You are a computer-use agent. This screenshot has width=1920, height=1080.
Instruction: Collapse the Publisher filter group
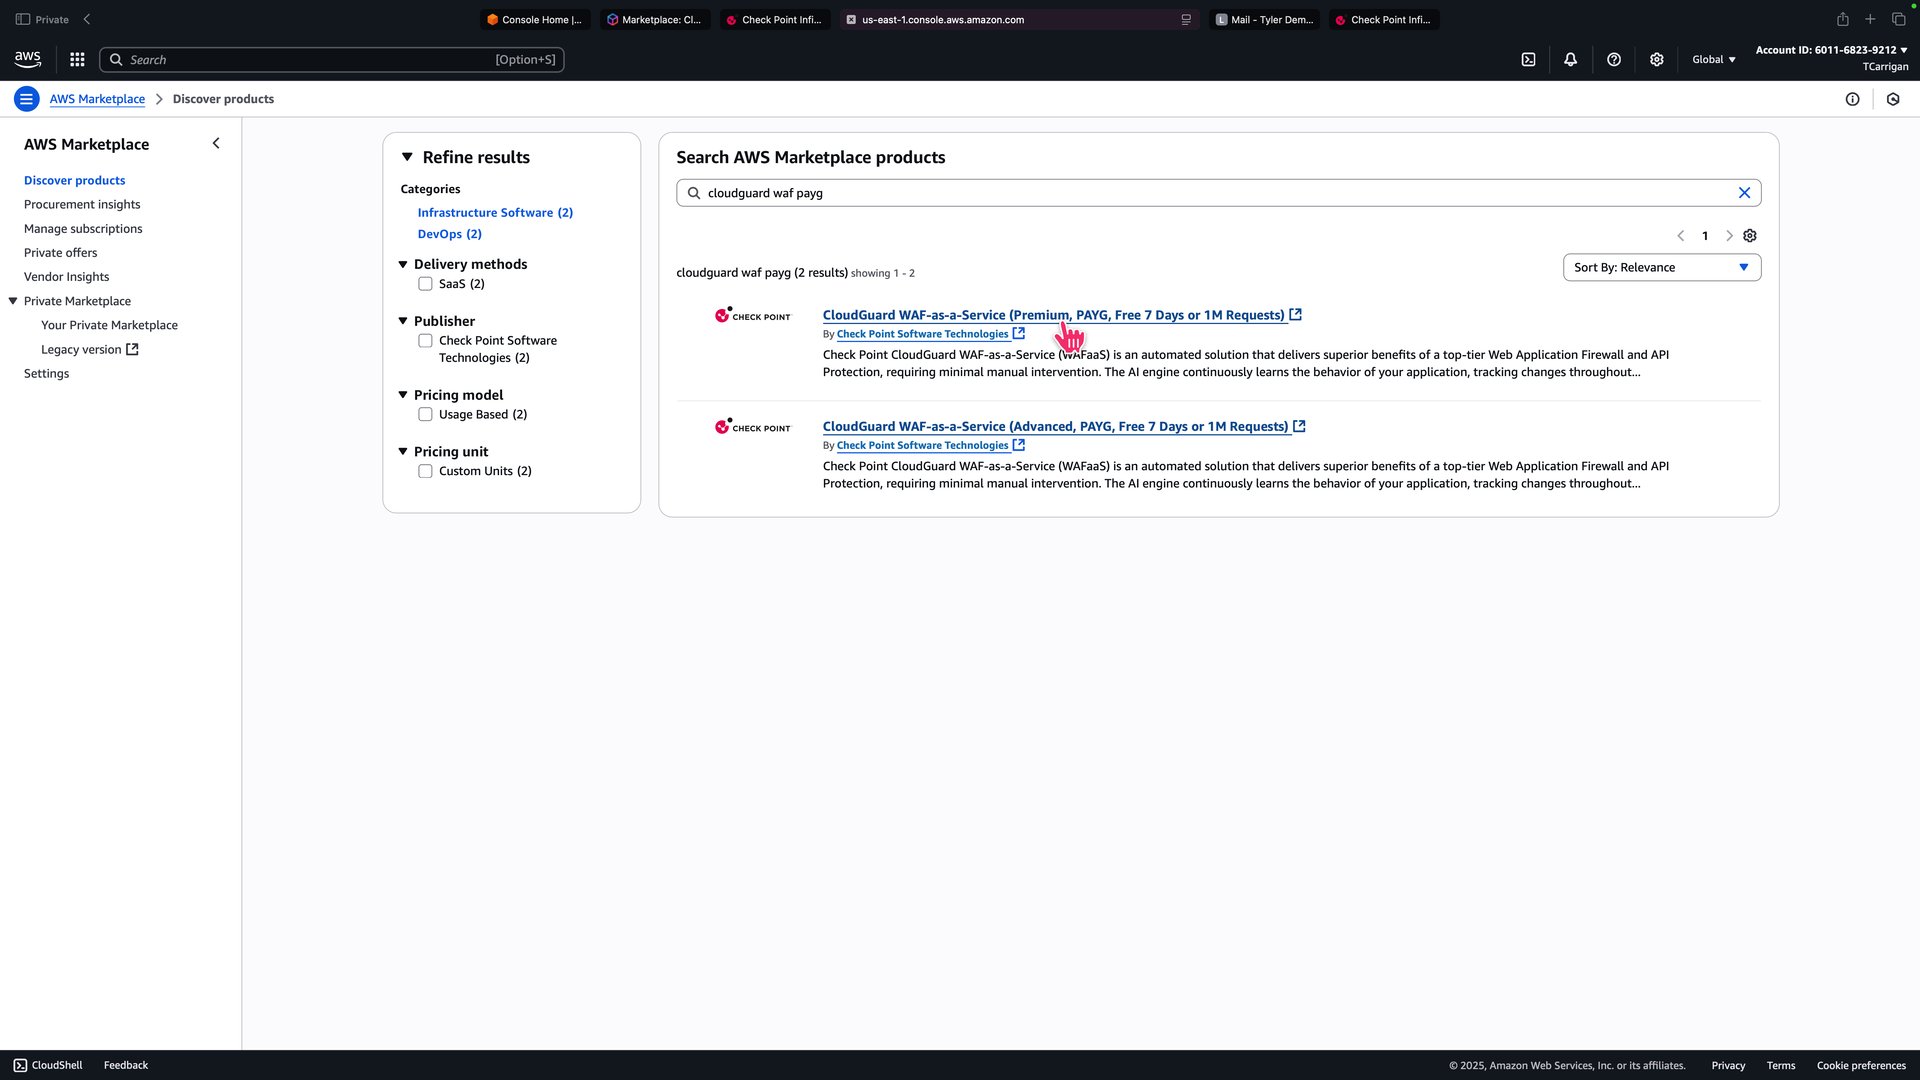(x=403, y=321)
